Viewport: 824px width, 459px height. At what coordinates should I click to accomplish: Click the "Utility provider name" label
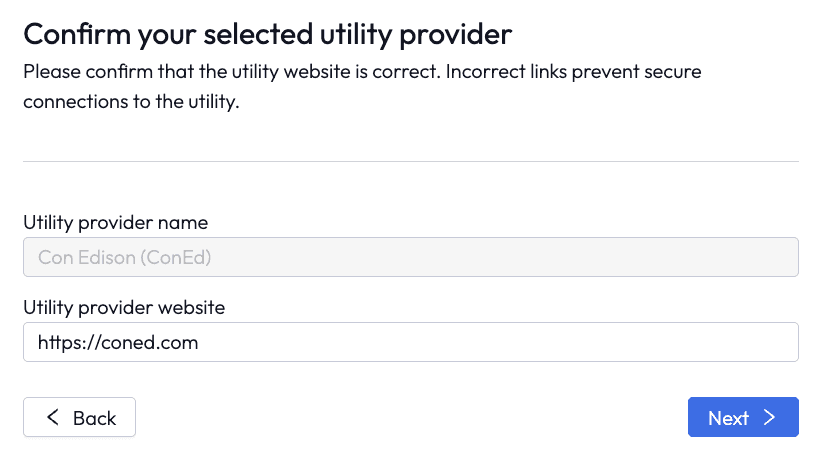point(116,222)
